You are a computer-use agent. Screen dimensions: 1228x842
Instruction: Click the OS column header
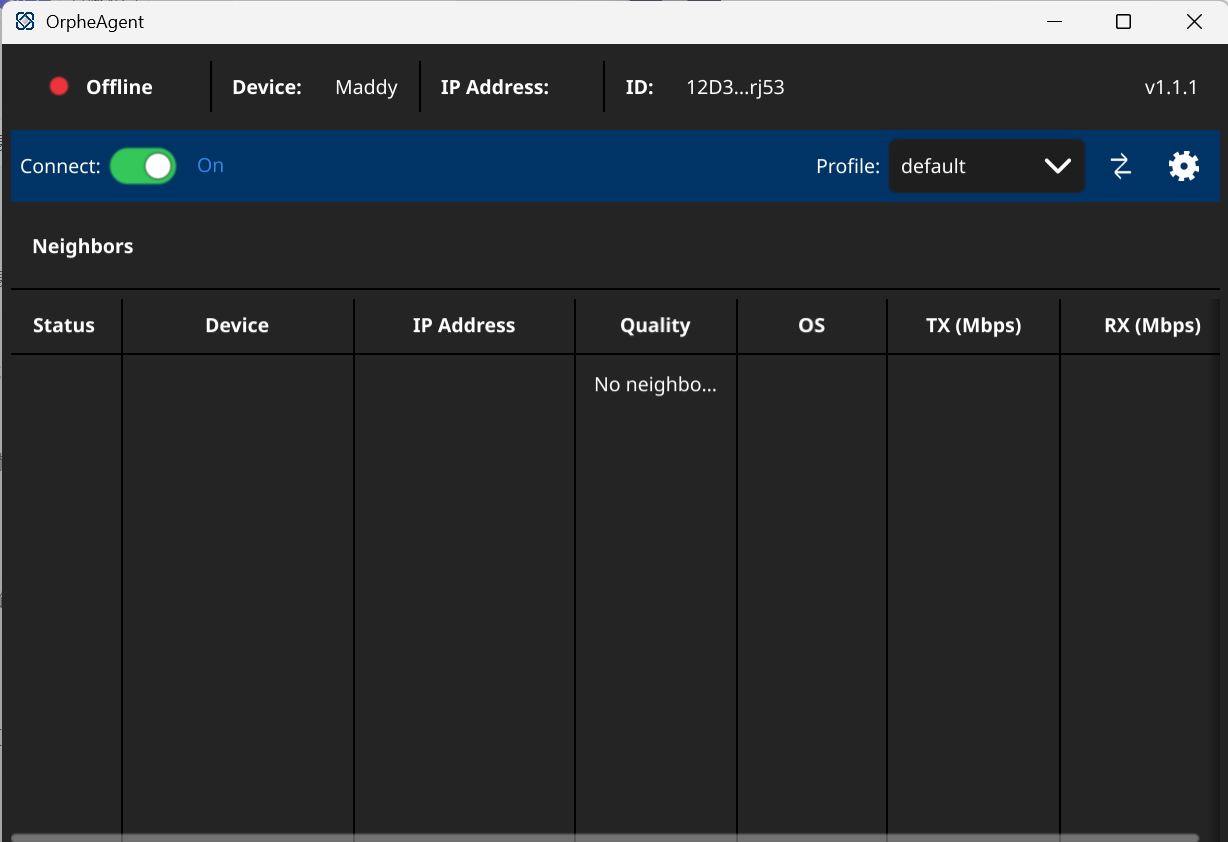click(x=812, y=325)
